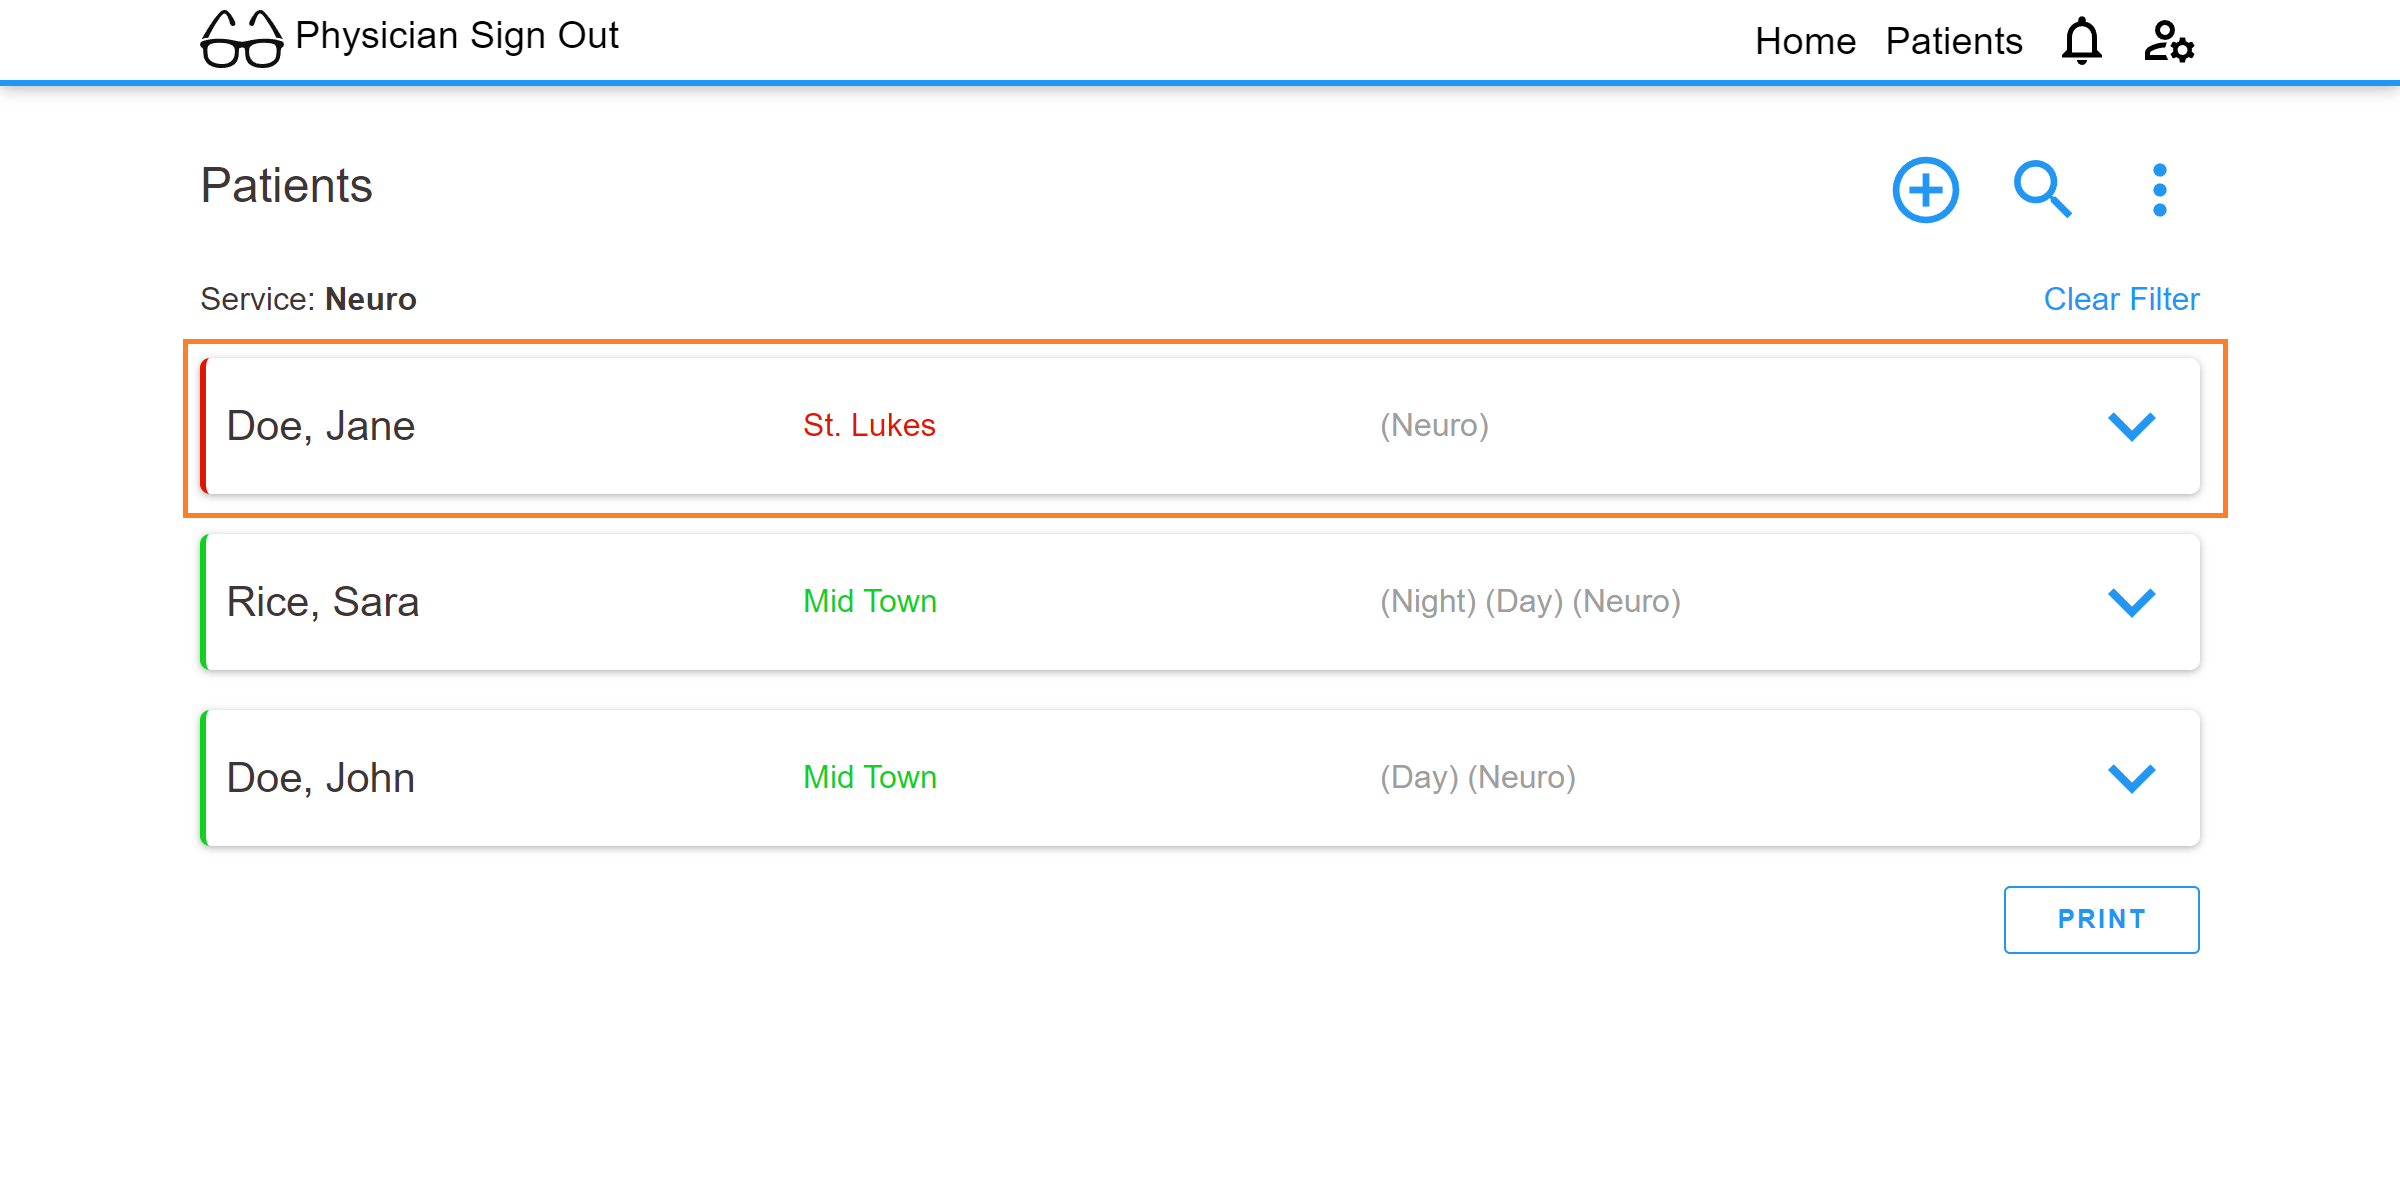Open user account settings icon
The height and width of the screenshot is (1200, 2400).
2169,41
